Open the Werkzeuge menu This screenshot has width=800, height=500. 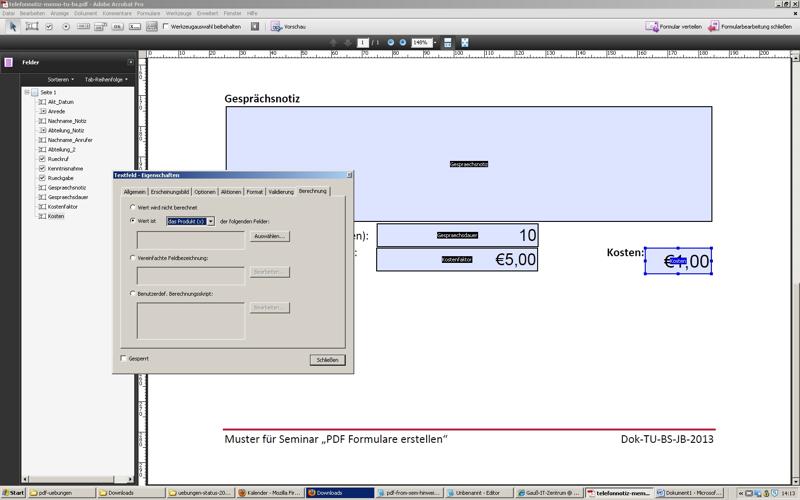(x=178, y=13)
